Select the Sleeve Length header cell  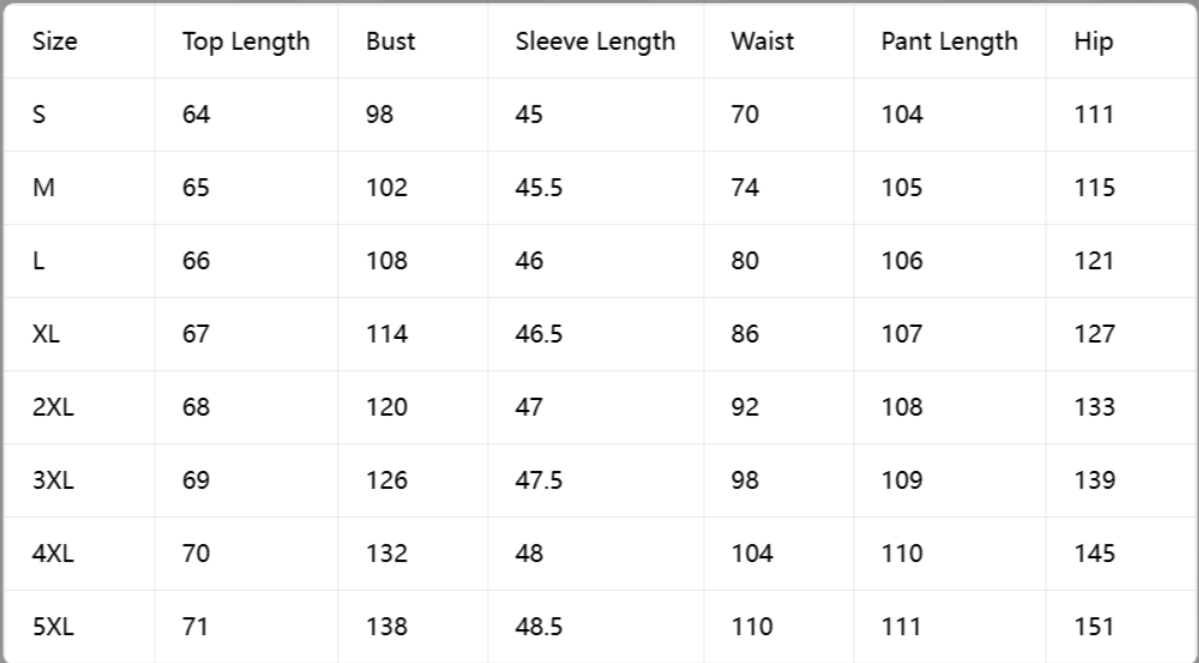595,41
